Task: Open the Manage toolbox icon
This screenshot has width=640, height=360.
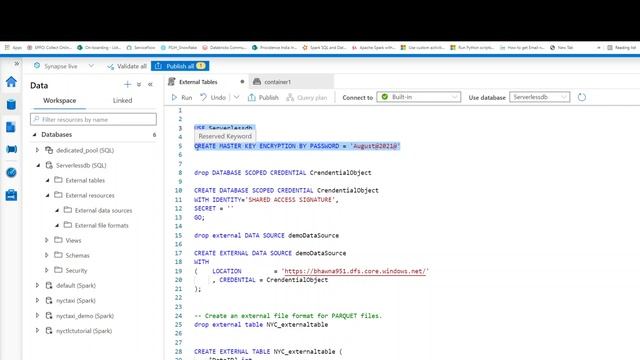Action: pos(11,195)
